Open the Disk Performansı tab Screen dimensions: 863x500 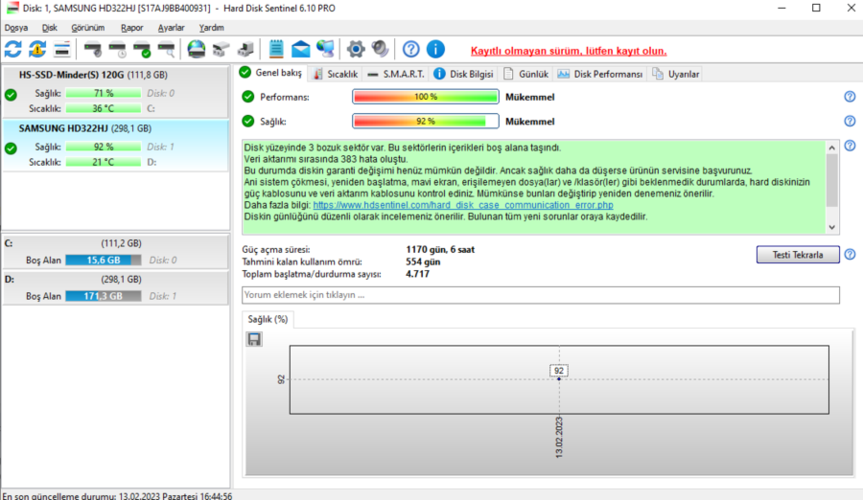coord(600,74)
